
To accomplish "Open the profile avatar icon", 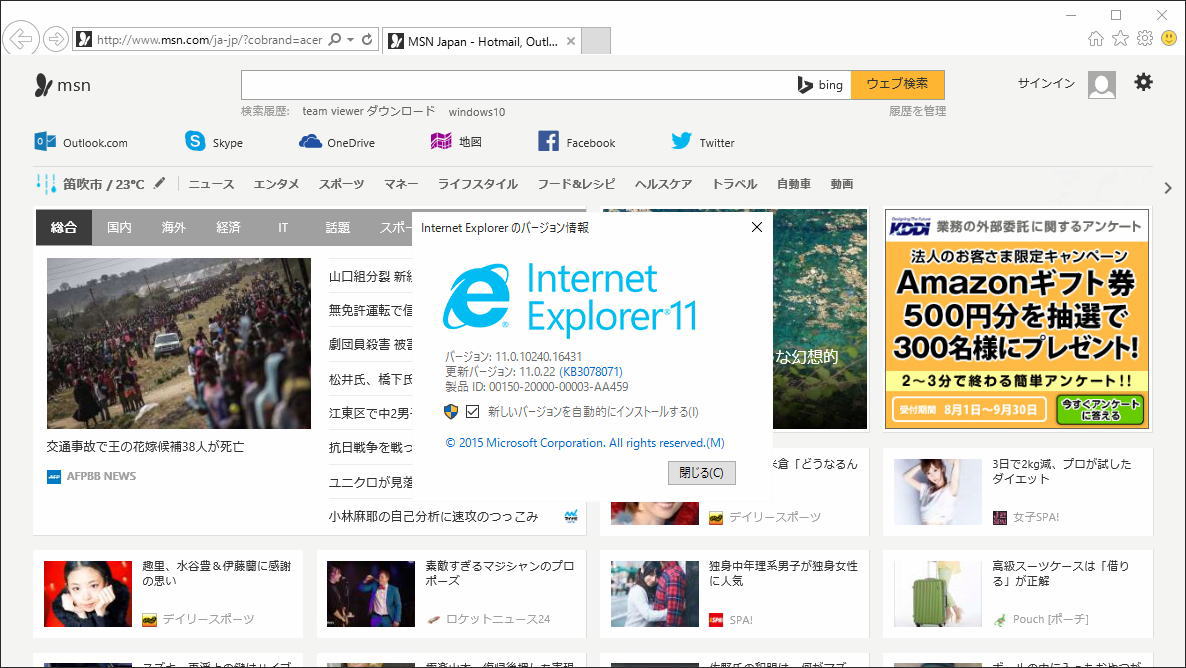I will (x=1101, y=85).
